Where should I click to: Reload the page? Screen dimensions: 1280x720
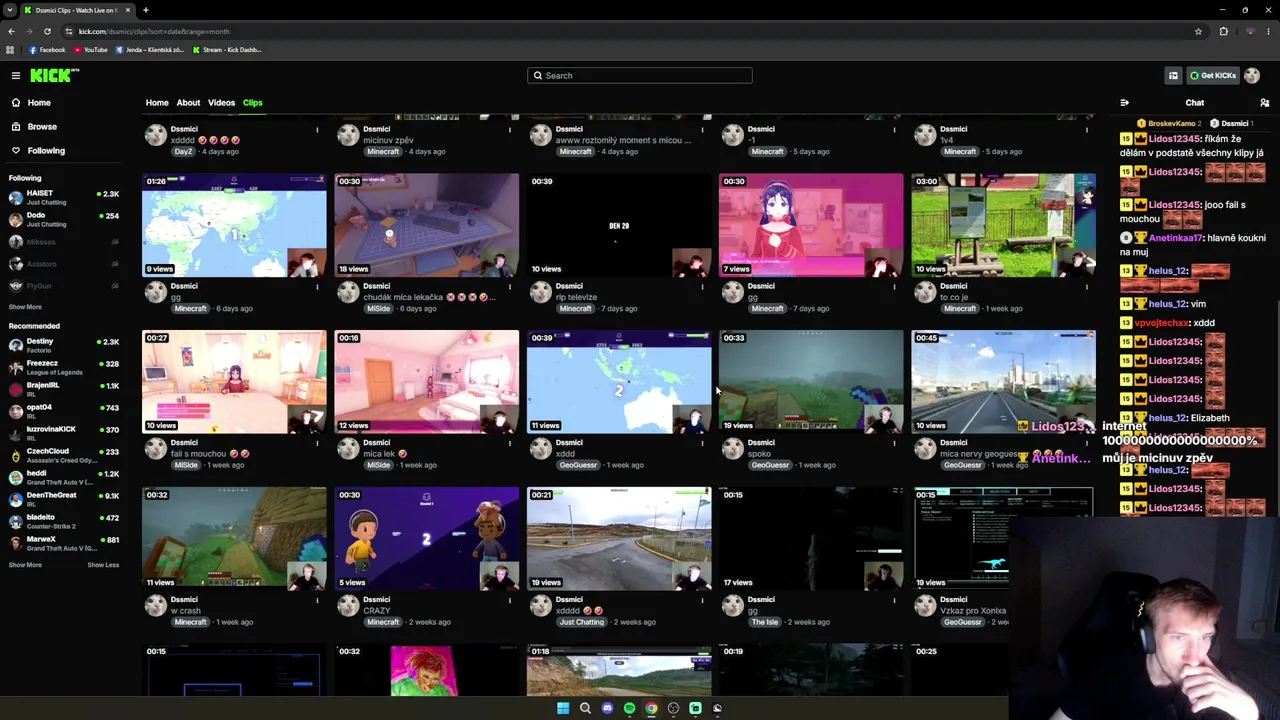click(47, 31)
